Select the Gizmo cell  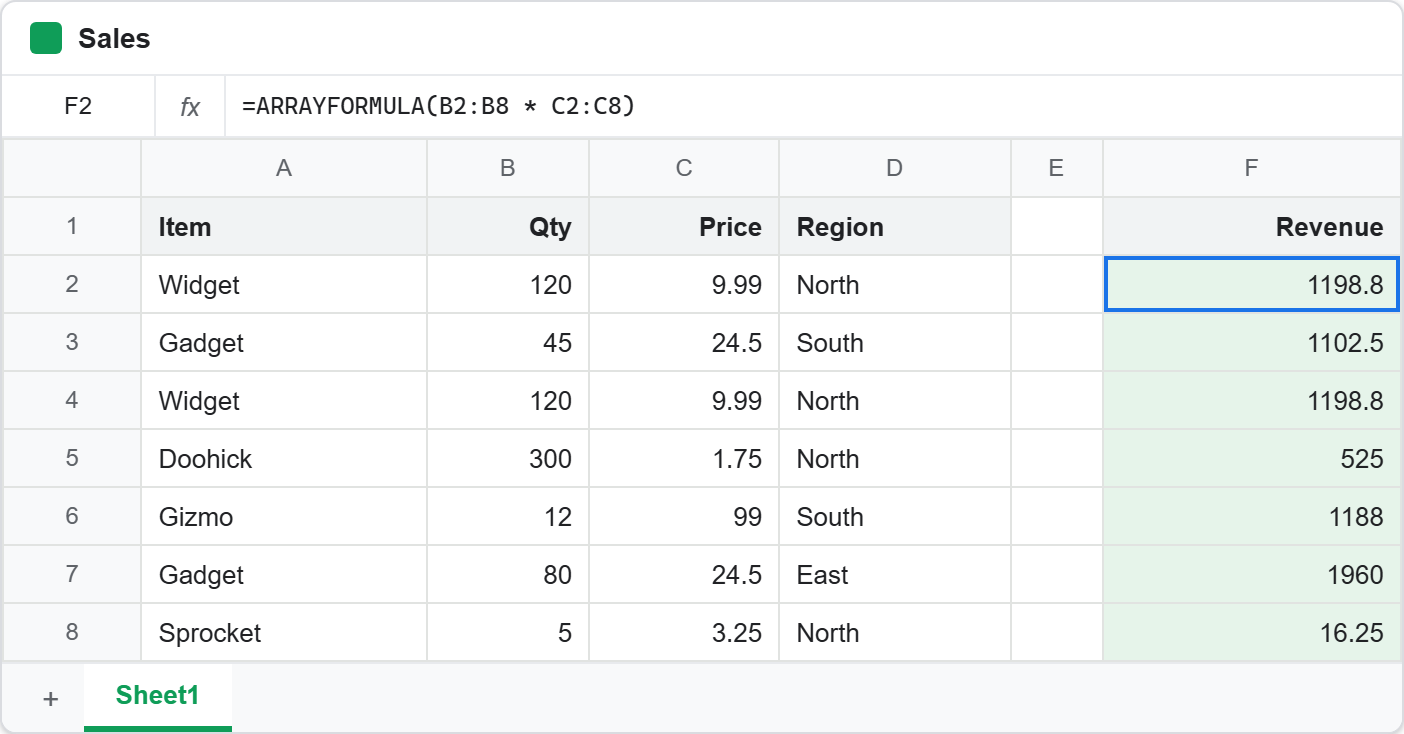[284, 516]
